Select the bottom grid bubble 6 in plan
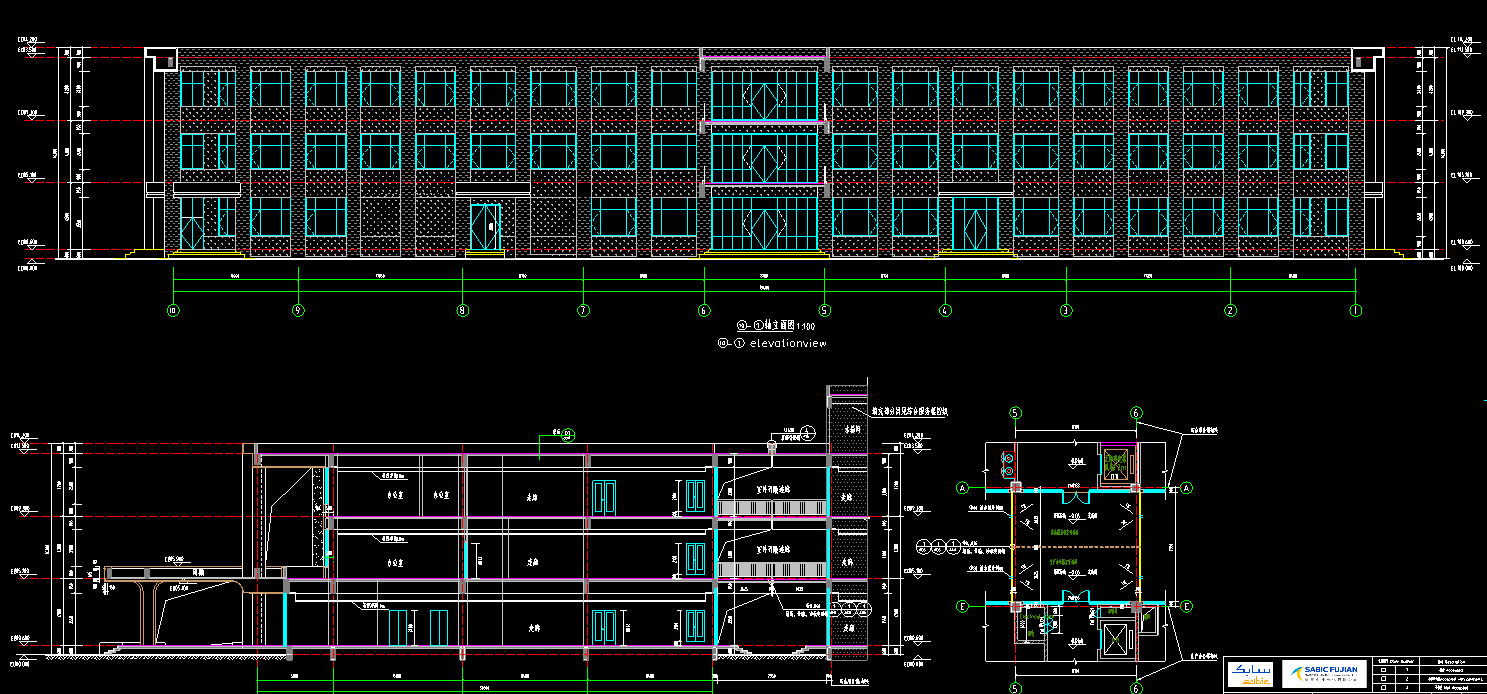This screenshot has height=694, width=1487. click(1136, 688)
